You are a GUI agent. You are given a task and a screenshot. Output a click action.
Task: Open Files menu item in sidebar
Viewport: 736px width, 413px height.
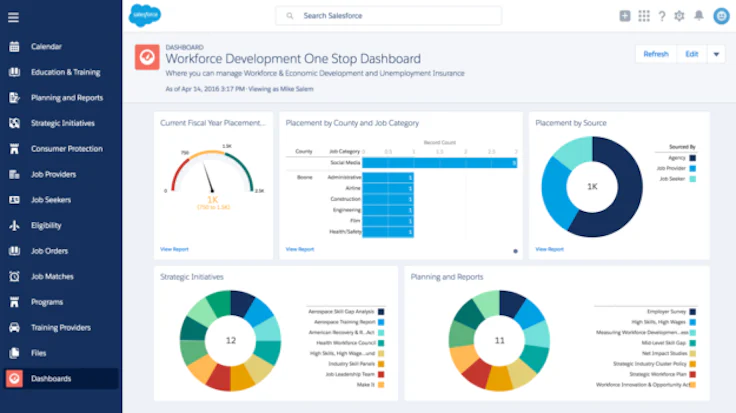[x=38, y=353]
